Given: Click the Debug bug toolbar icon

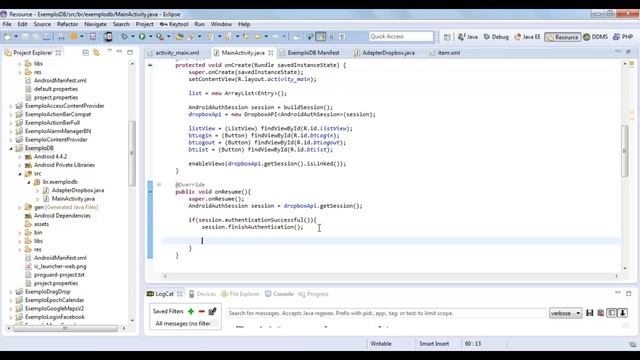Looking at the screenshot, I should (124, 37).
